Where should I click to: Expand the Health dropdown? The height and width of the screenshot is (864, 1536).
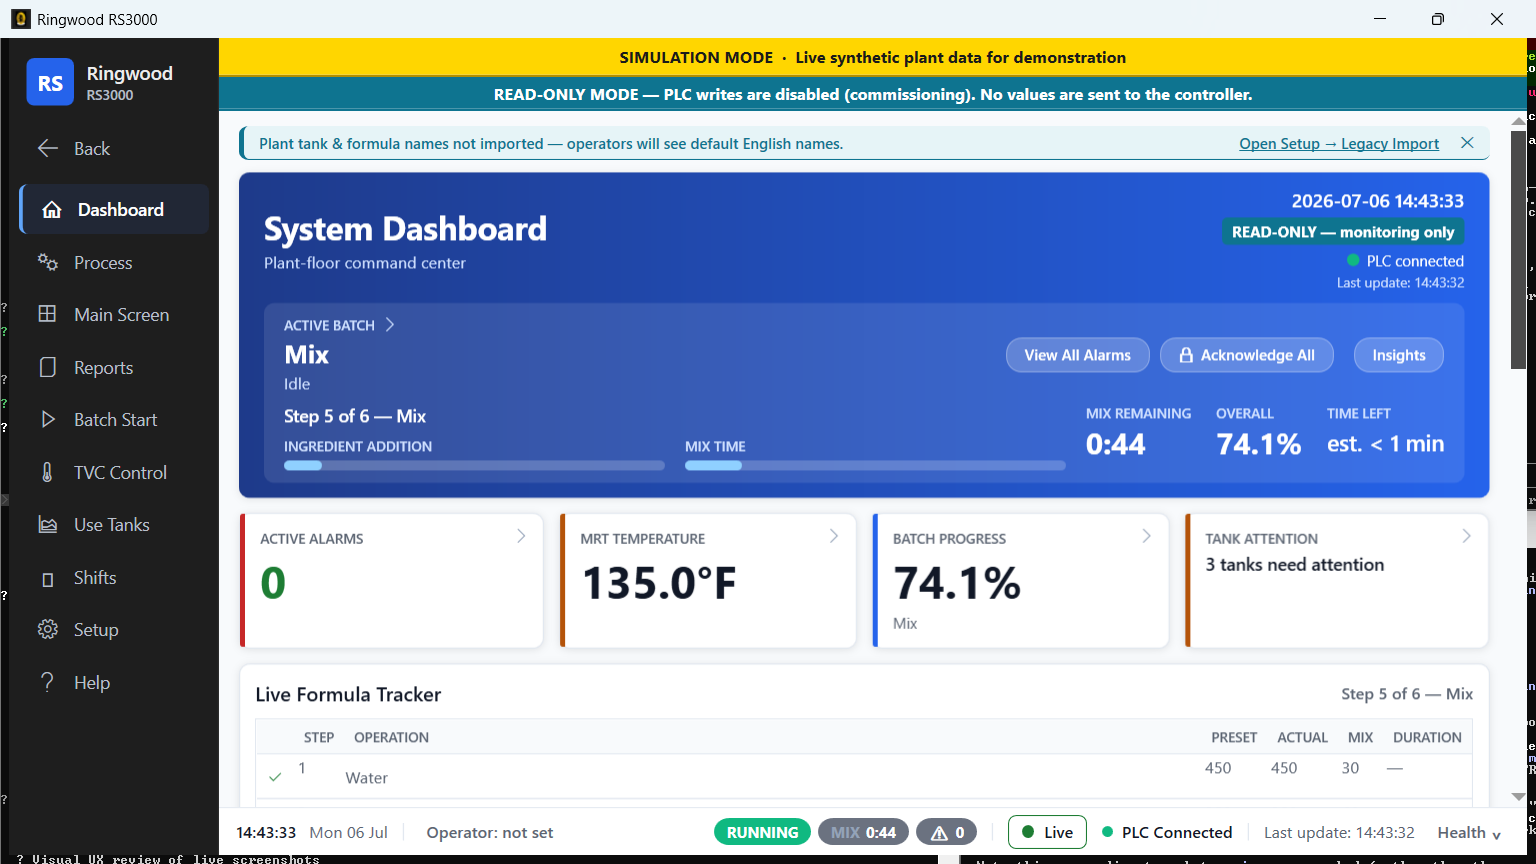click(1469, 833)
